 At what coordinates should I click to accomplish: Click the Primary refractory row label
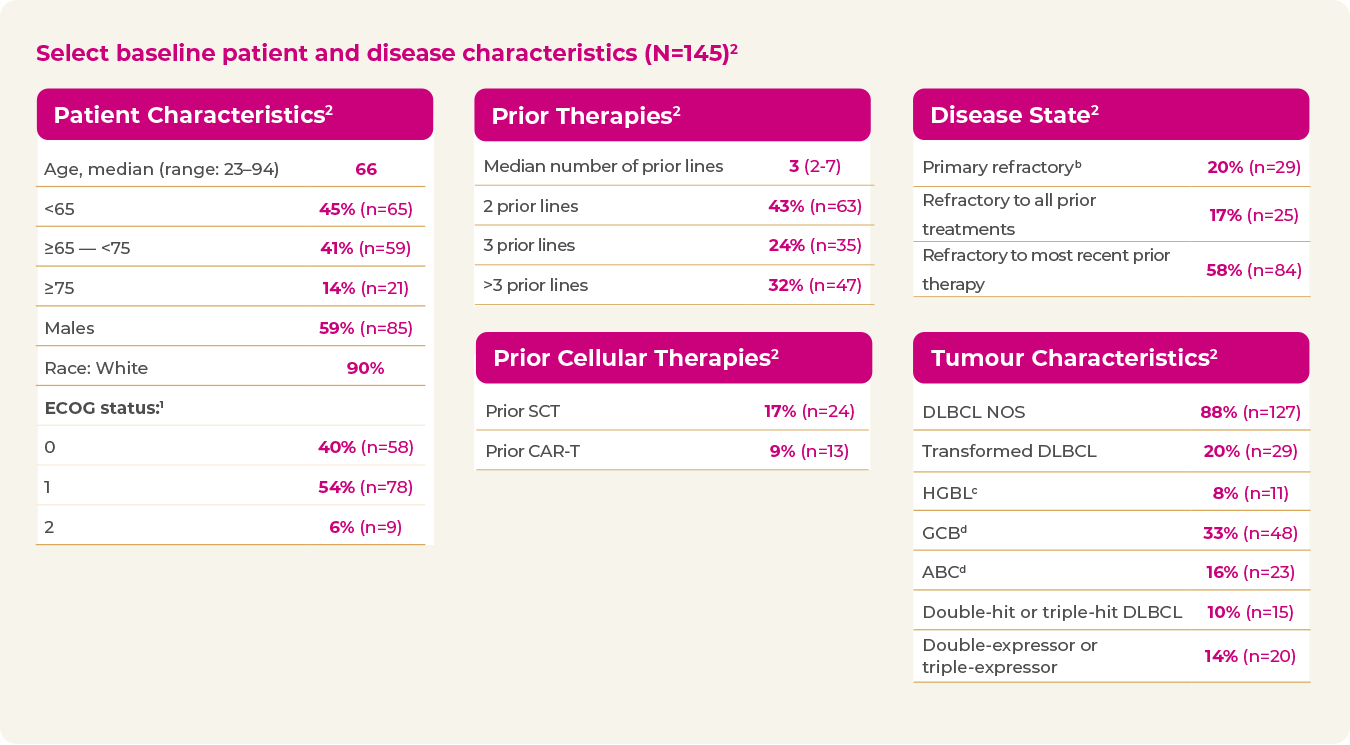tap(1002, 167)
